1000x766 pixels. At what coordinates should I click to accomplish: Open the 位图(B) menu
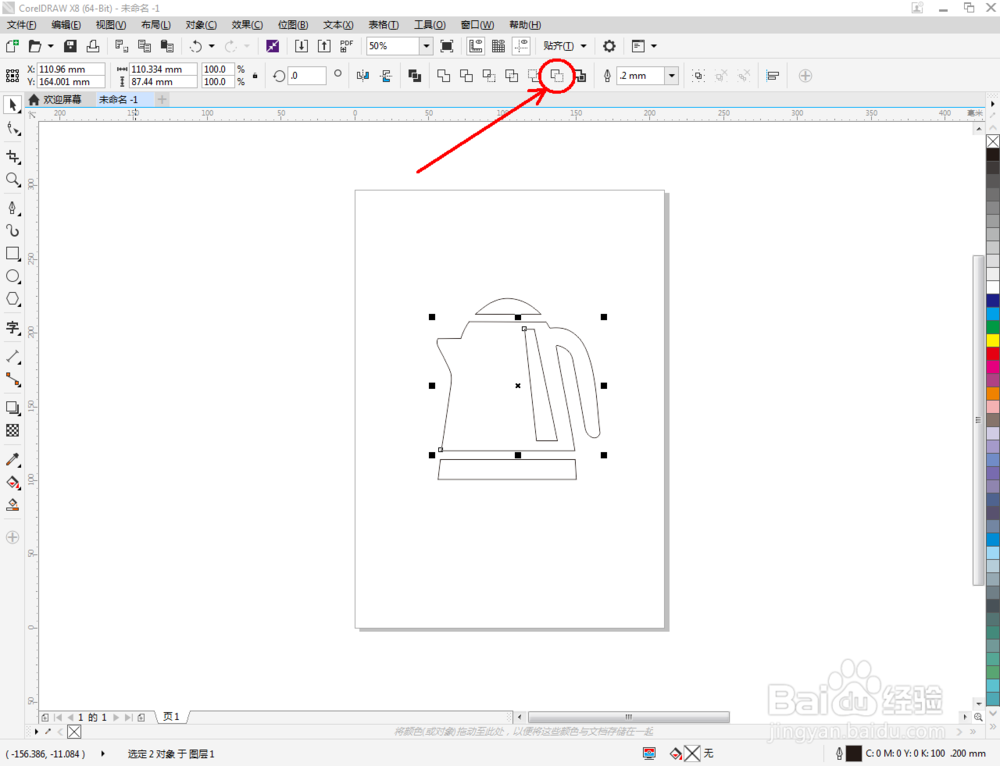pos(293,25)
